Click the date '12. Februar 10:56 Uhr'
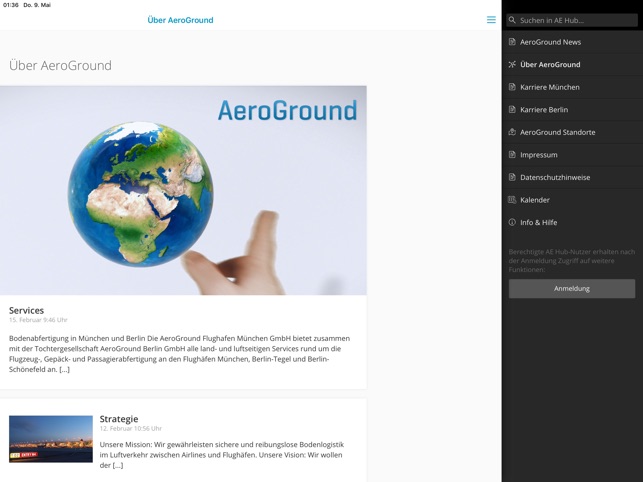 pos(131,429)
